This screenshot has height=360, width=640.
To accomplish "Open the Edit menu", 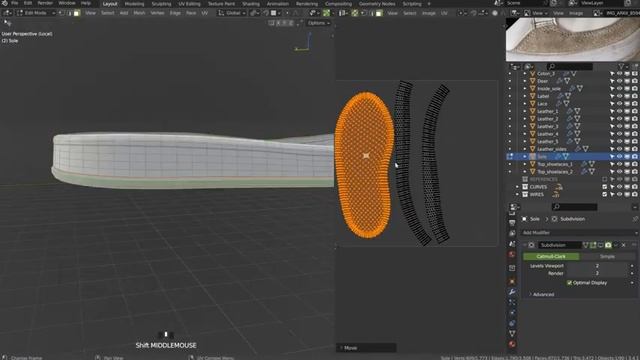I will point(28,3).
